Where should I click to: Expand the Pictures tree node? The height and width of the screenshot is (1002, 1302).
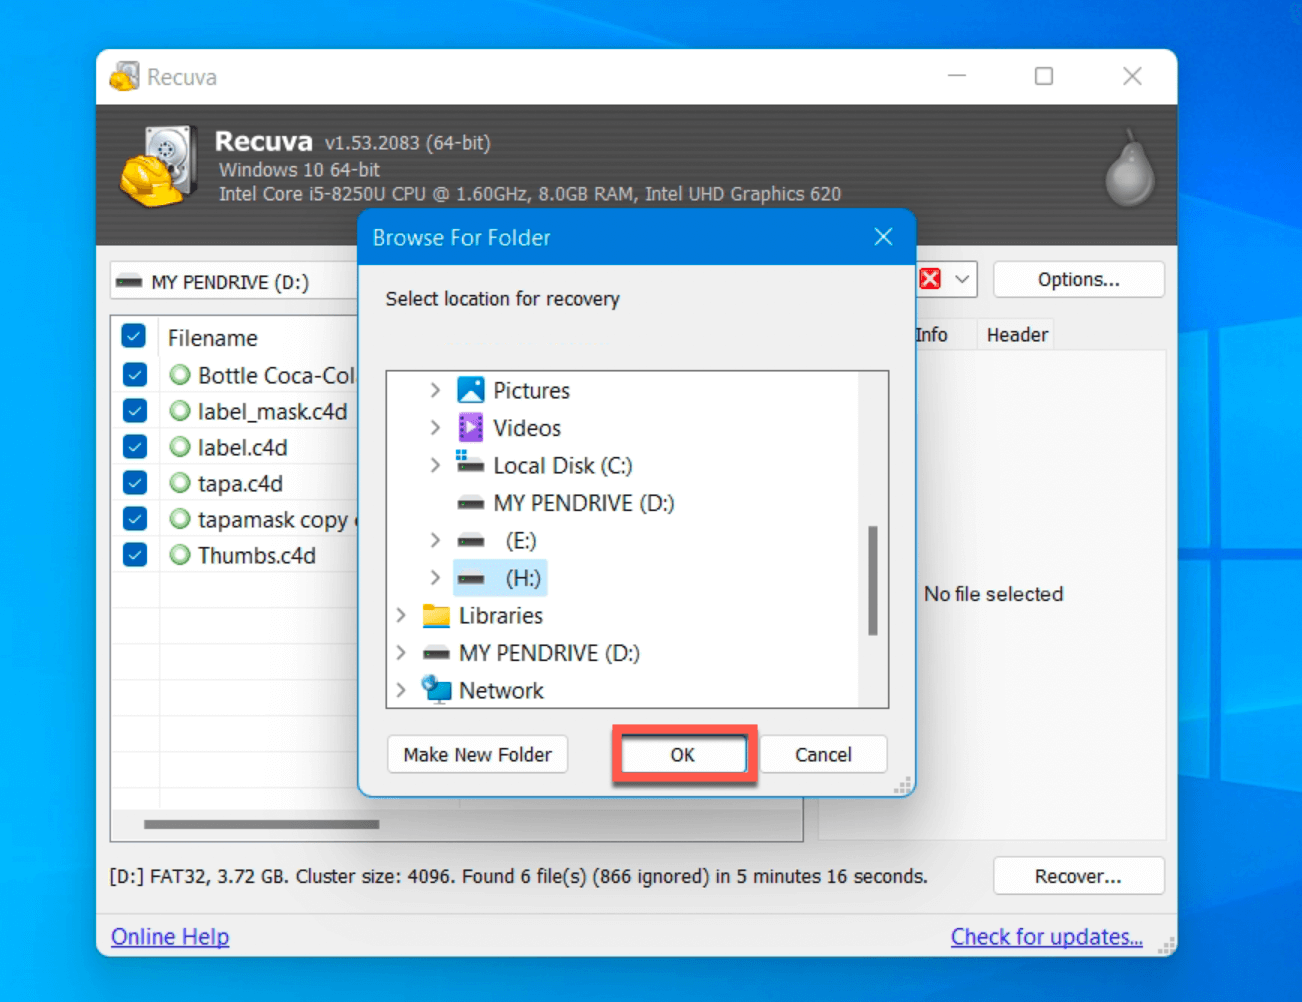435,390
